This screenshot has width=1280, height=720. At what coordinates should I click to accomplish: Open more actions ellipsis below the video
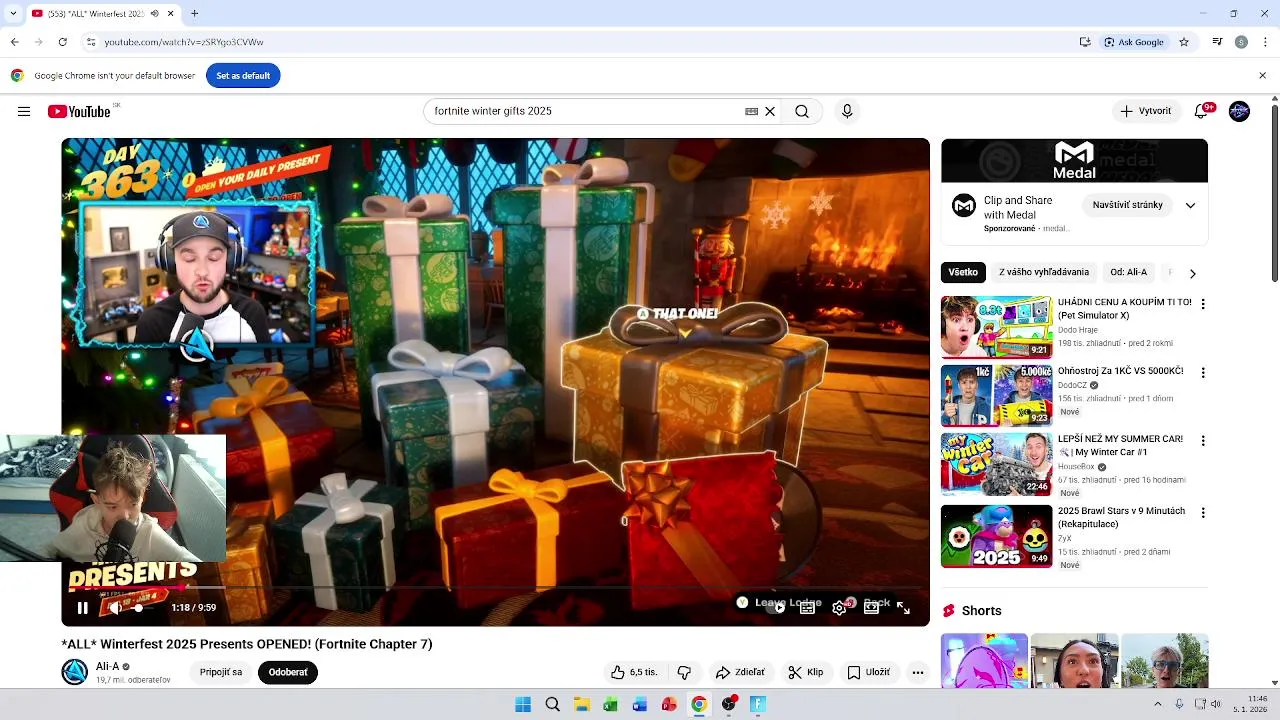(x=917, y=672)
